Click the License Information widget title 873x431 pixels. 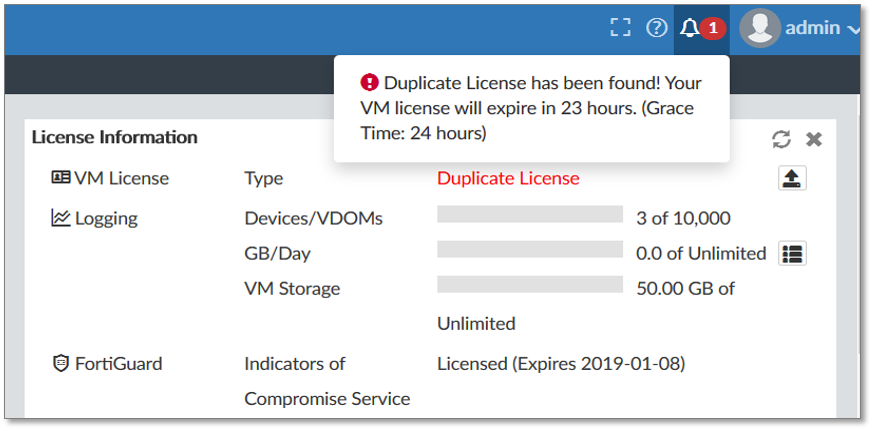[x=115, y=137]
